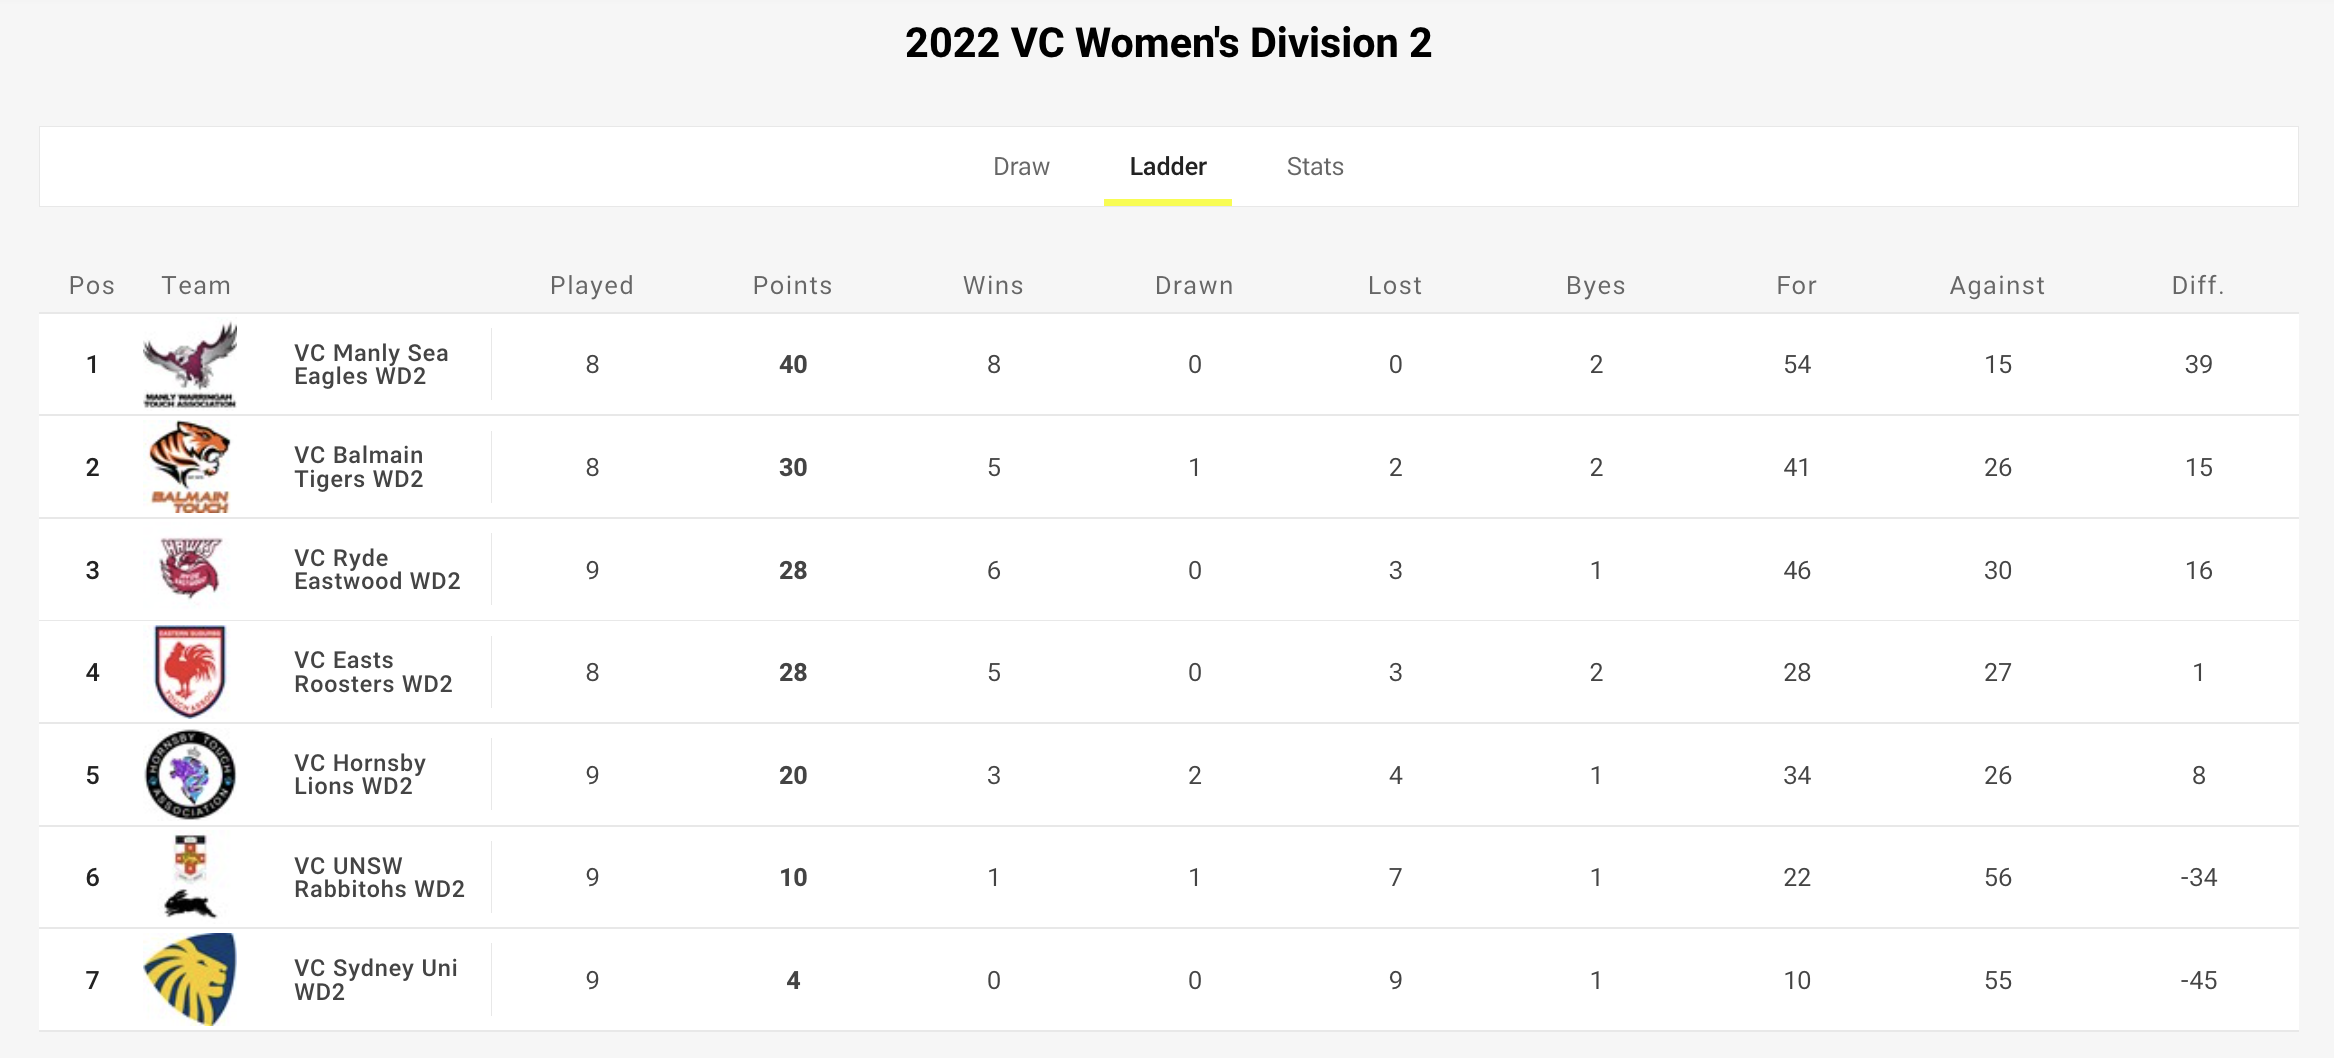Select VC Sydney Uni WD2 team name

[376, 979]
